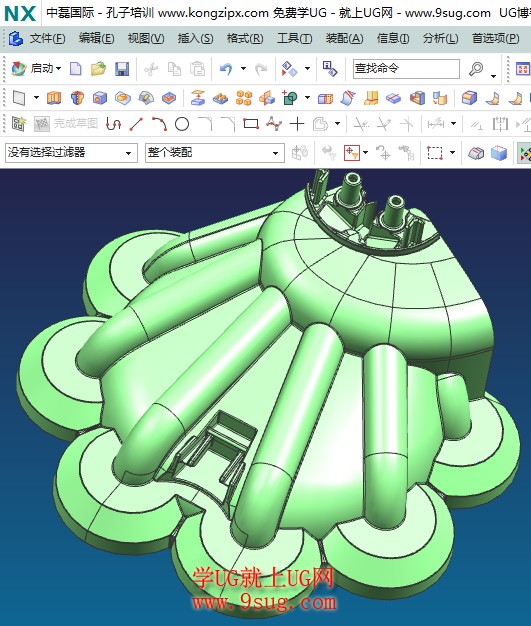Click the Open folder icon
531x626 pixels.
coord(98,69)
